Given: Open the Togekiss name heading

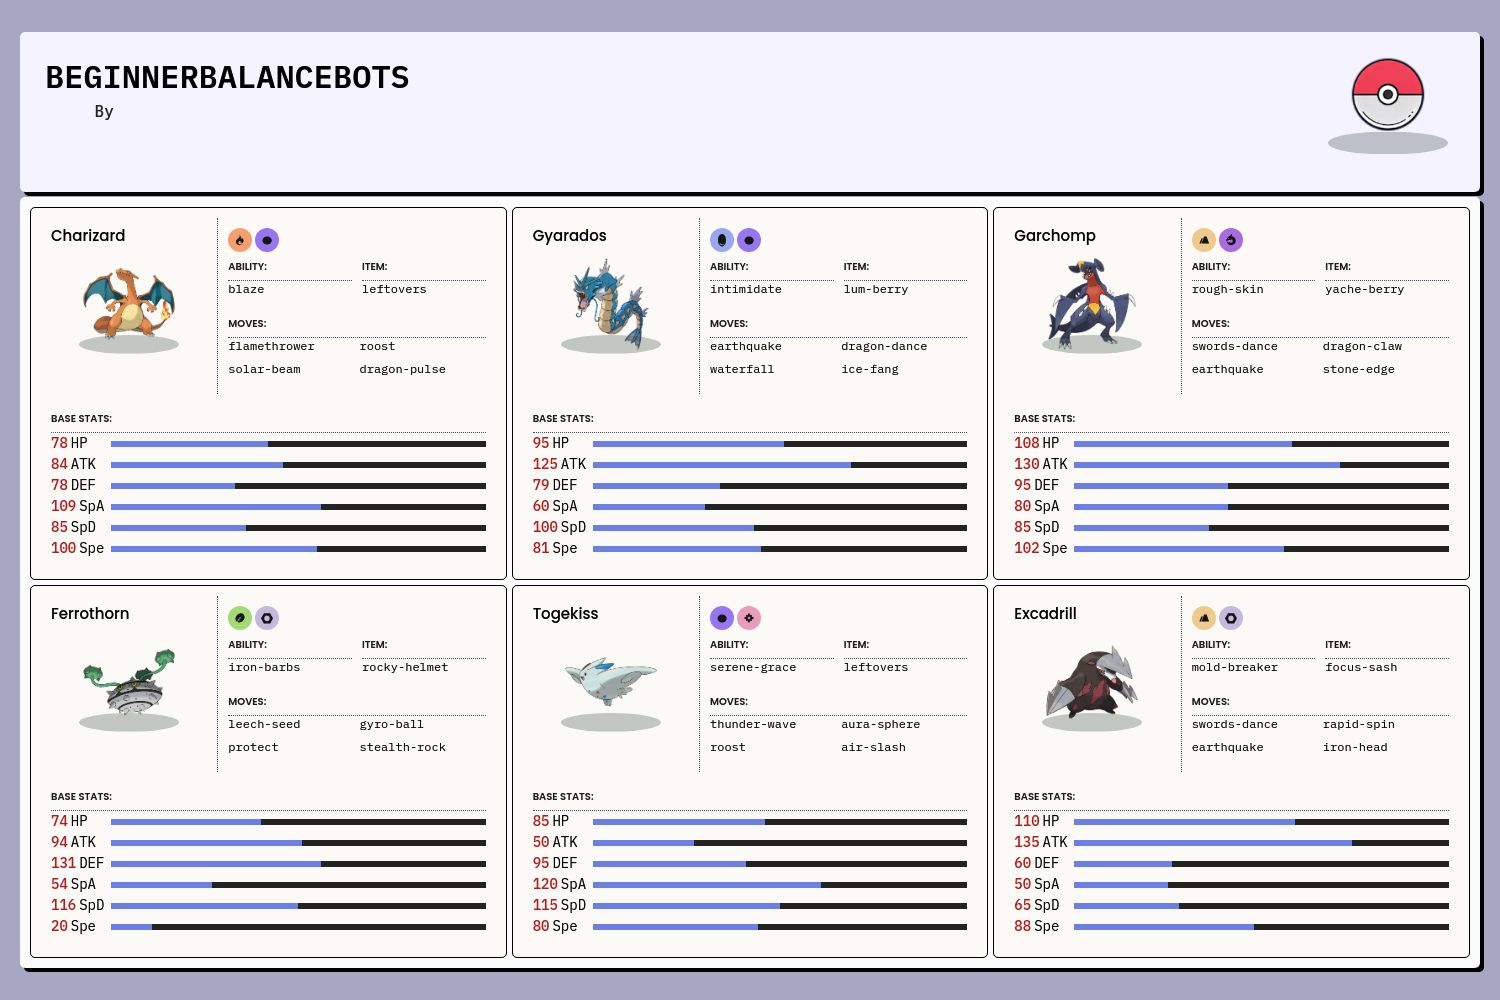Looking at the screenshot, I should pos(565,614).
